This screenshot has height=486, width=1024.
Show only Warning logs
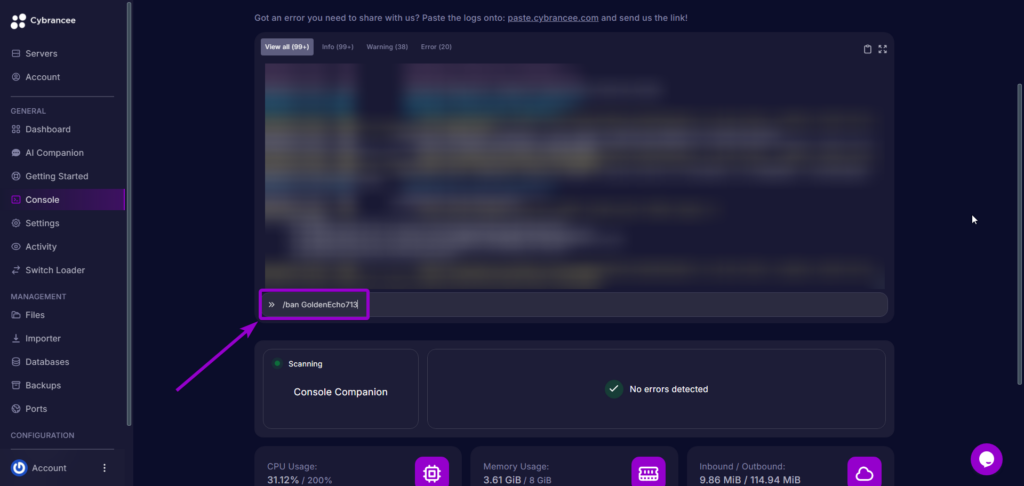tap(387, 47)
